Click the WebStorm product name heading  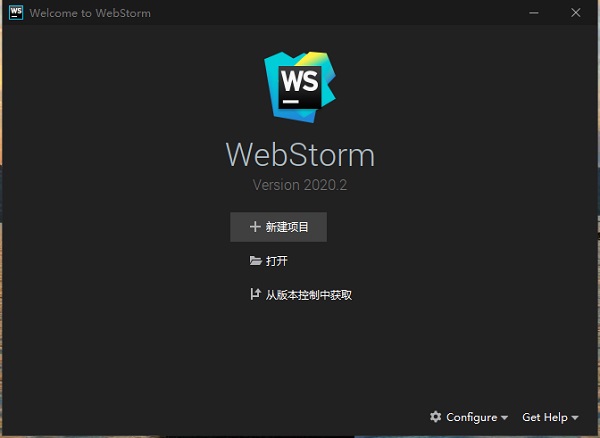[x=300, y=155]
